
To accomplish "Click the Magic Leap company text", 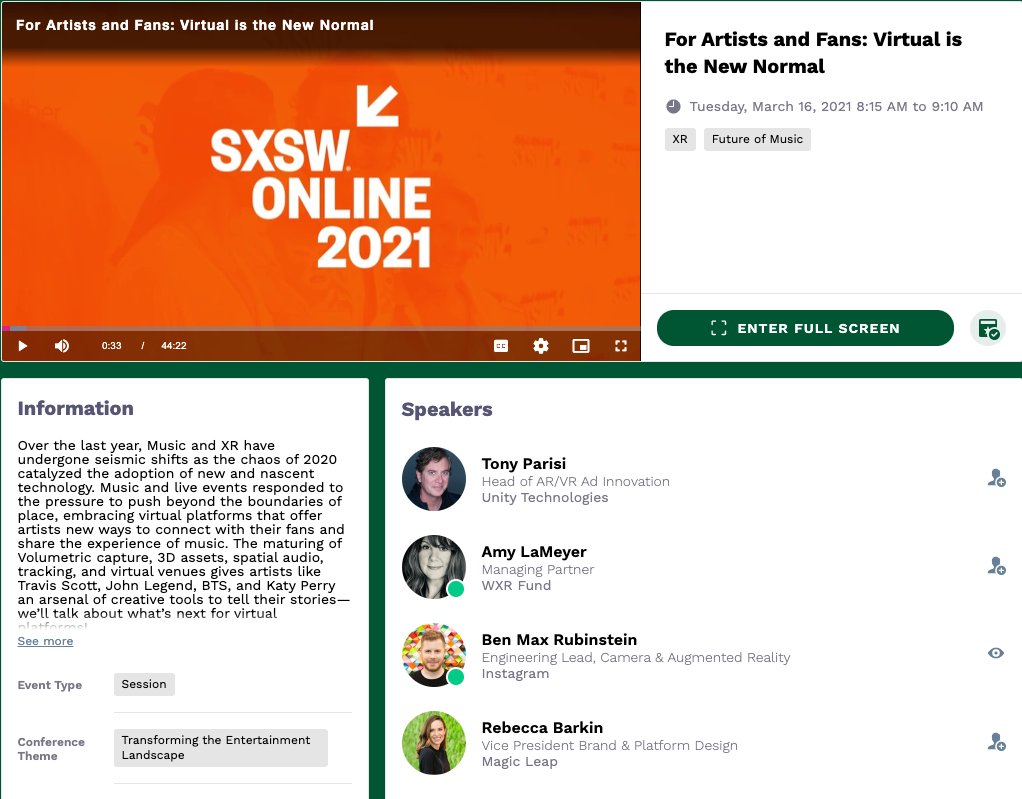I will (x=519, y=762).
